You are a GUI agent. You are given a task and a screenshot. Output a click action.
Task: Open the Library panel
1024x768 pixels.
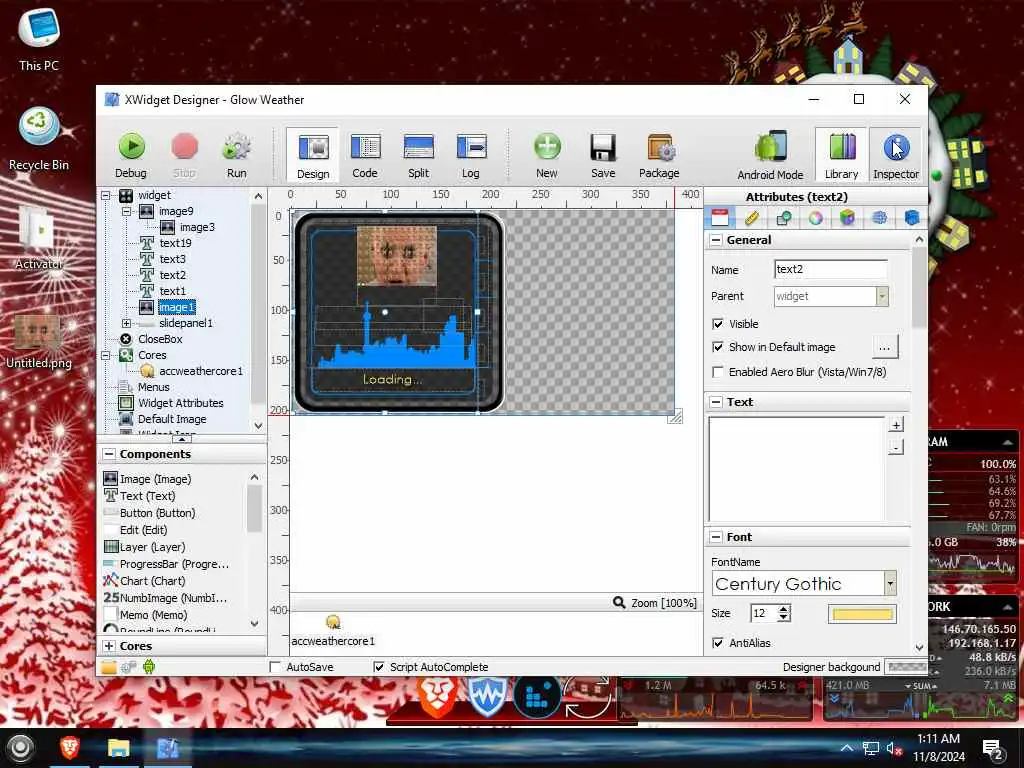click(841, 155)
